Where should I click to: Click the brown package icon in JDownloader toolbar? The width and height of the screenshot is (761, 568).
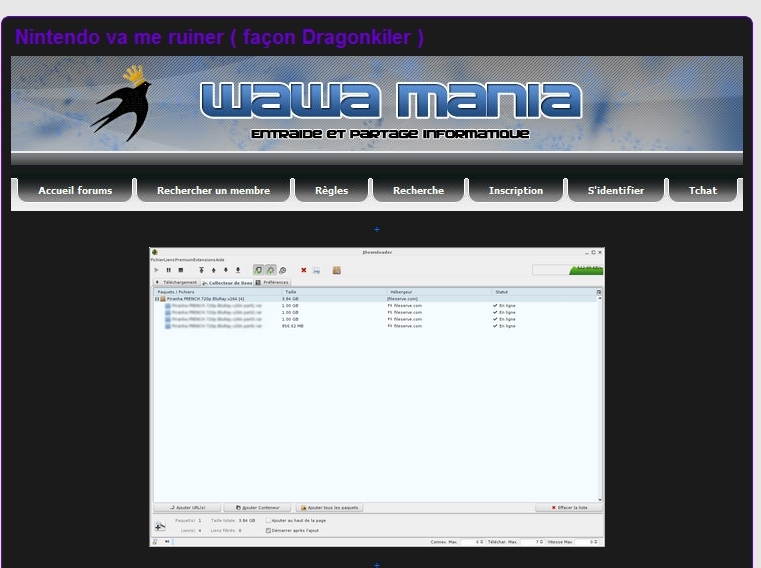coord(337,270)
